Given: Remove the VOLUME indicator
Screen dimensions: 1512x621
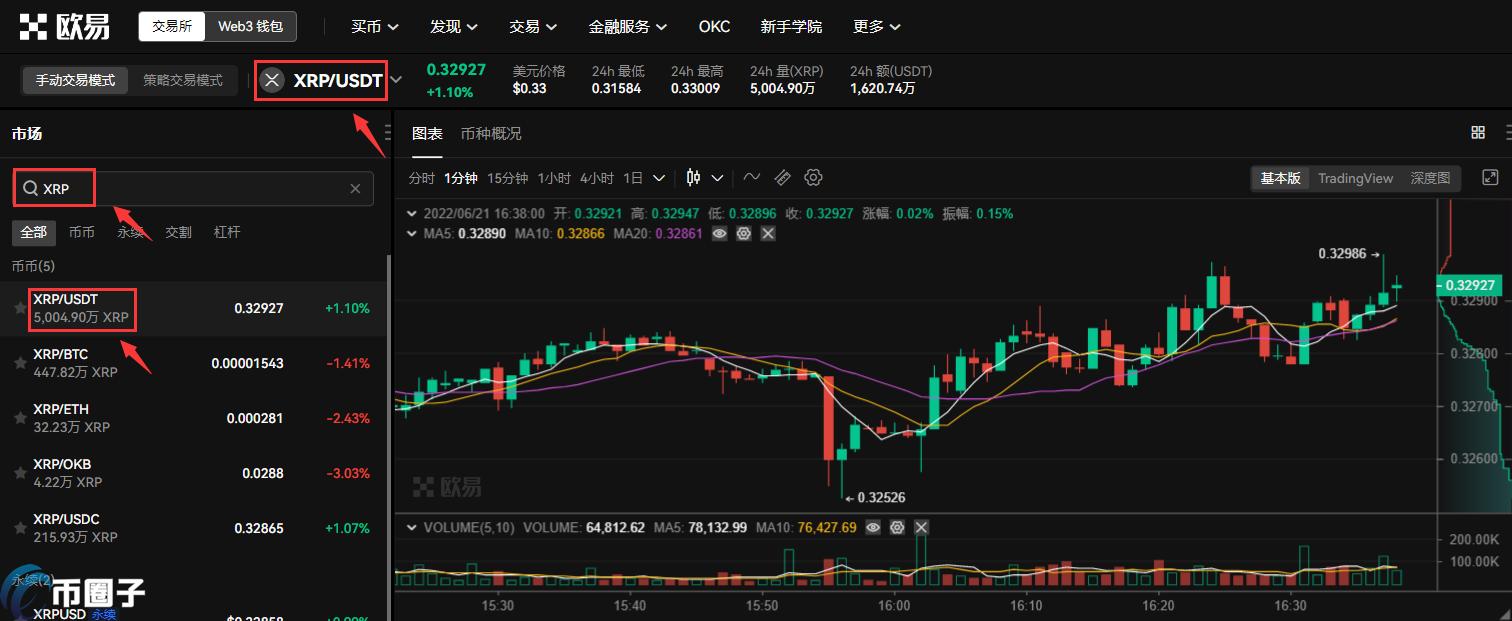Looking at the screenshot, I should click(921, 527).
